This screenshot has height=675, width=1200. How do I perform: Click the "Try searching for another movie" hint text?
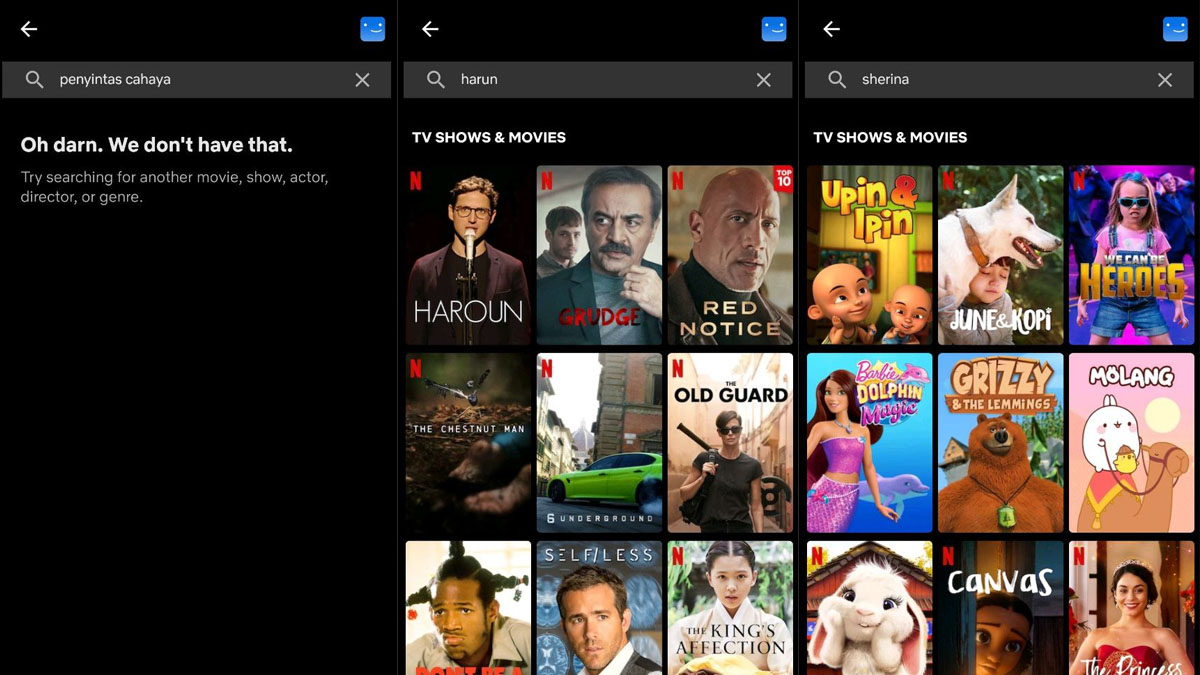click(175, 187)
